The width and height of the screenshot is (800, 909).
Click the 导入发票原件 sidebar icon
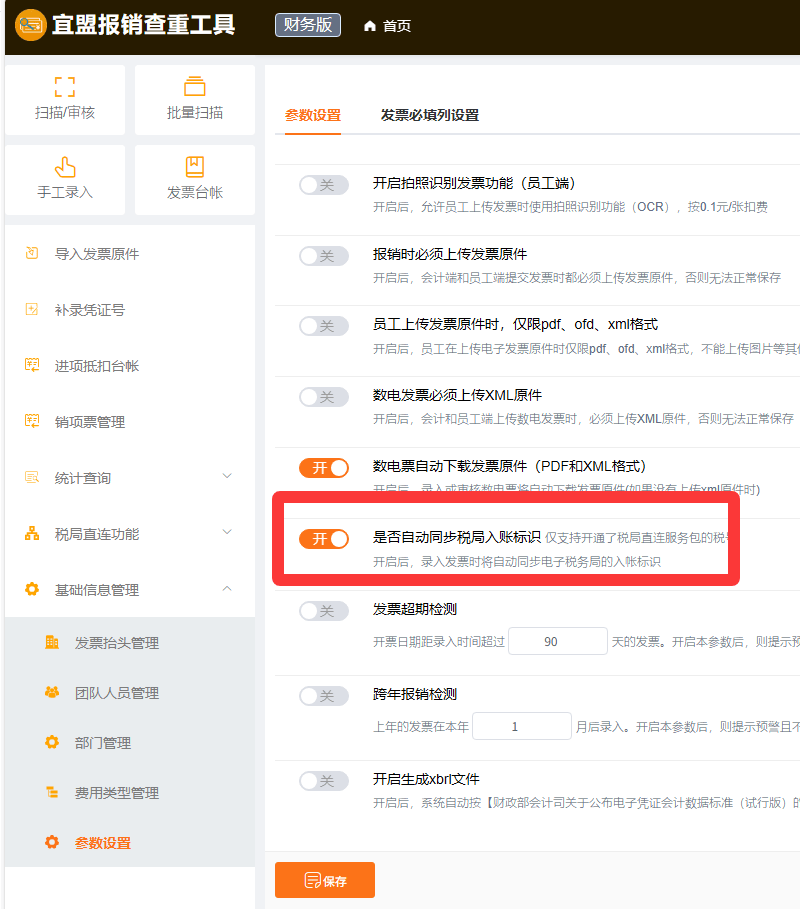pyautogui.click(x=32, y=254)
